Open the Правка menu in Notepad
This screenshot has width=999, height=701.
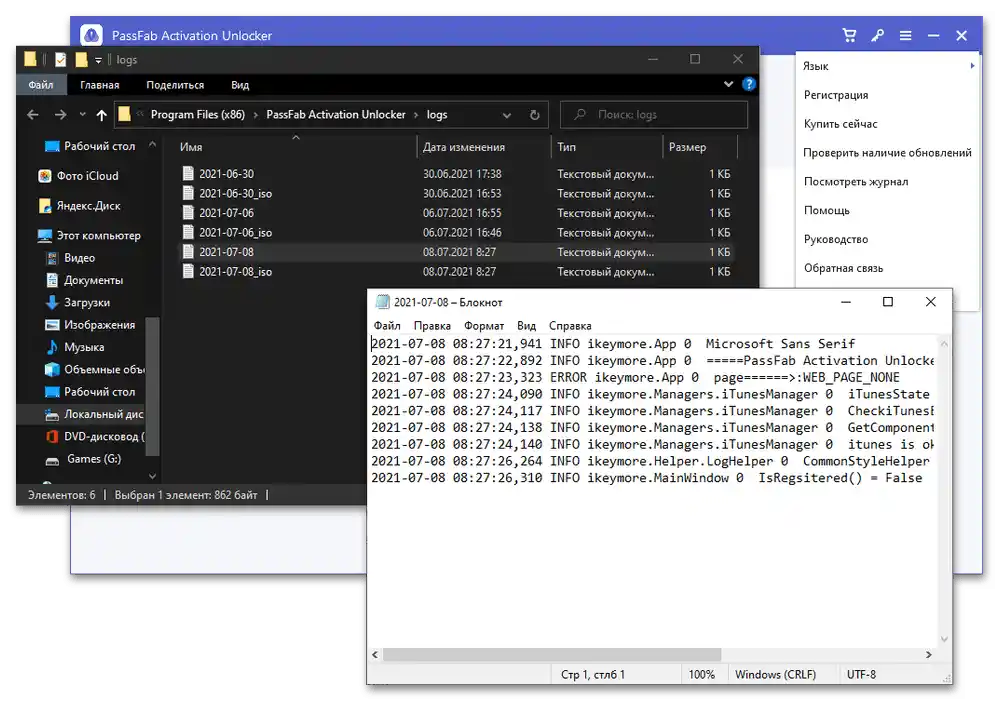(x=432, y=326)
